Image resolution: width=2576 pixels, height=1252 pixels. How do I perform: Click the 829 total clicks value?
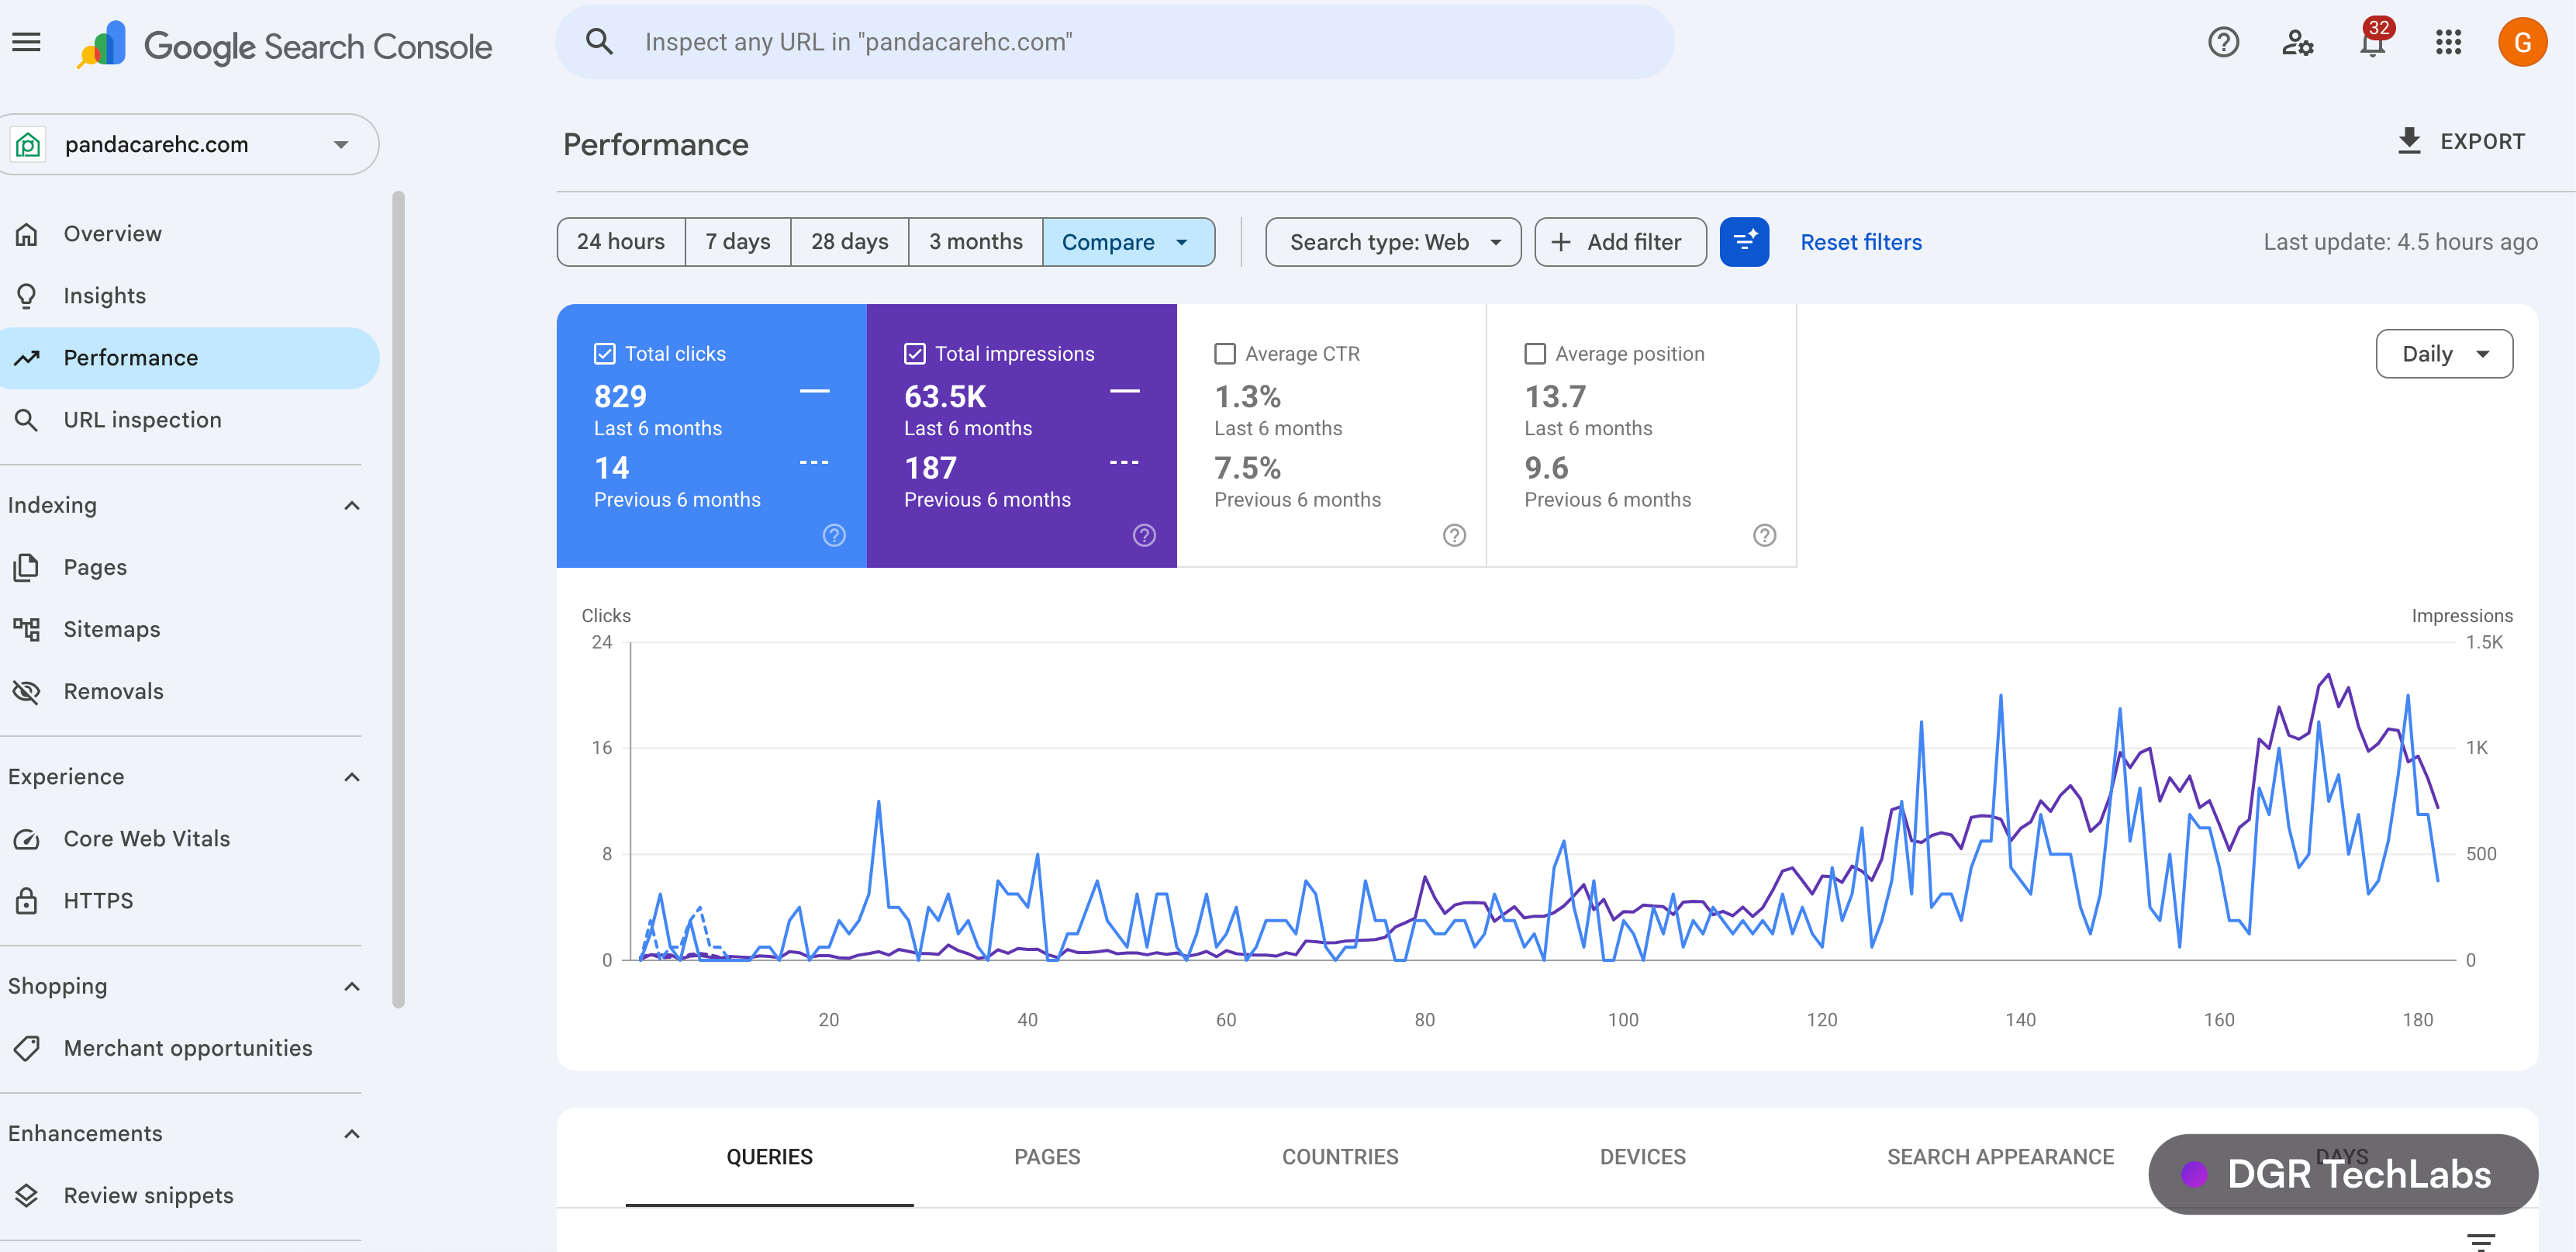pyautogui.click(x=620, y=397)
